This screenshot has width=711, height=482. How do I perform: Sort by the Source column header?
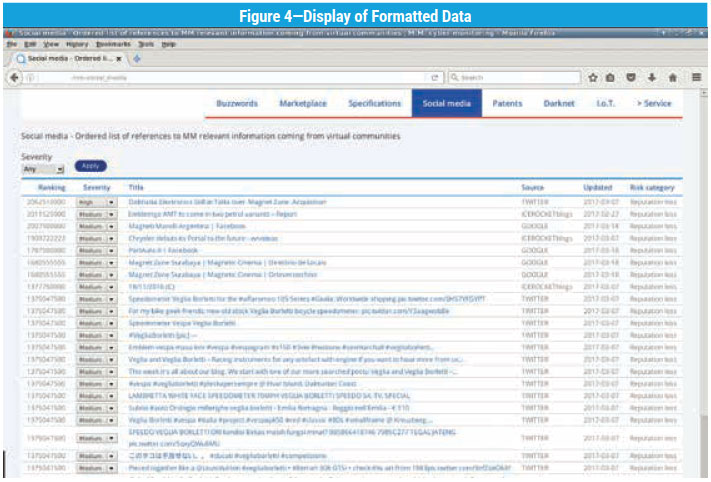coord(532,187)
